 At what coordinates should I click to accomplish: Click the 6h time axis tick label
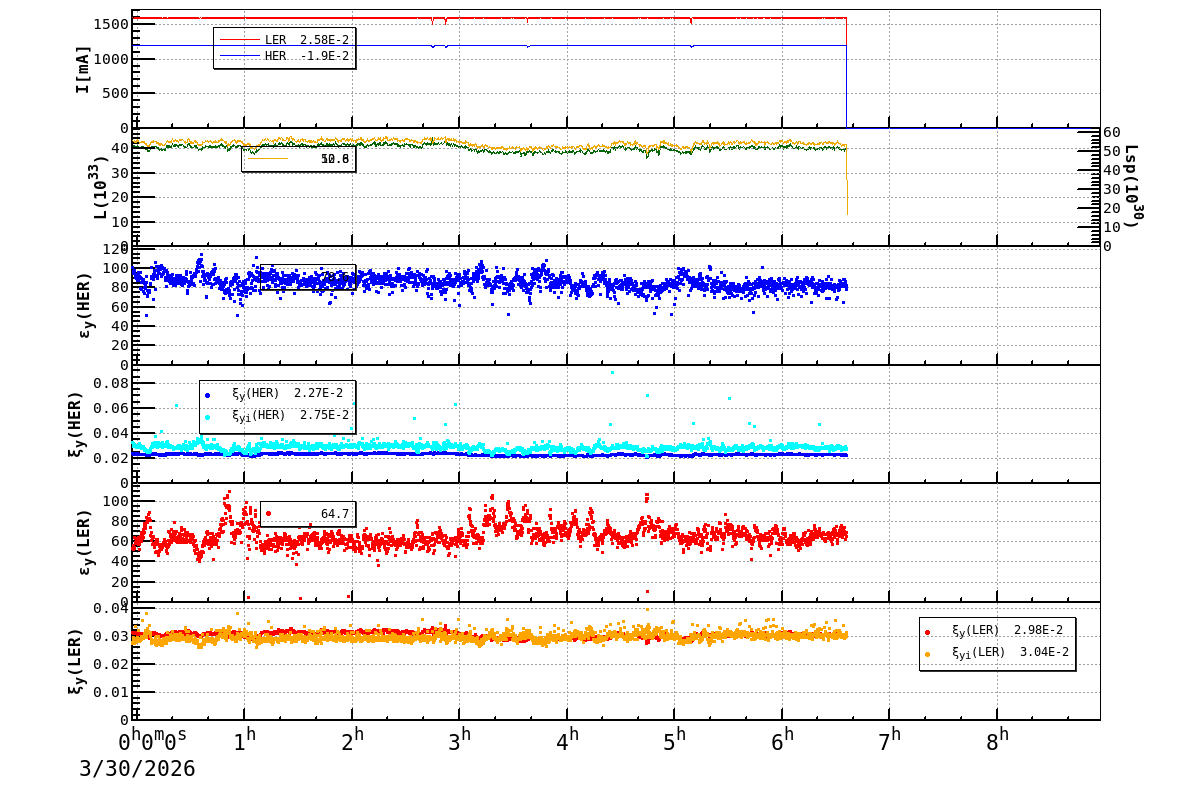coord(783,740)
